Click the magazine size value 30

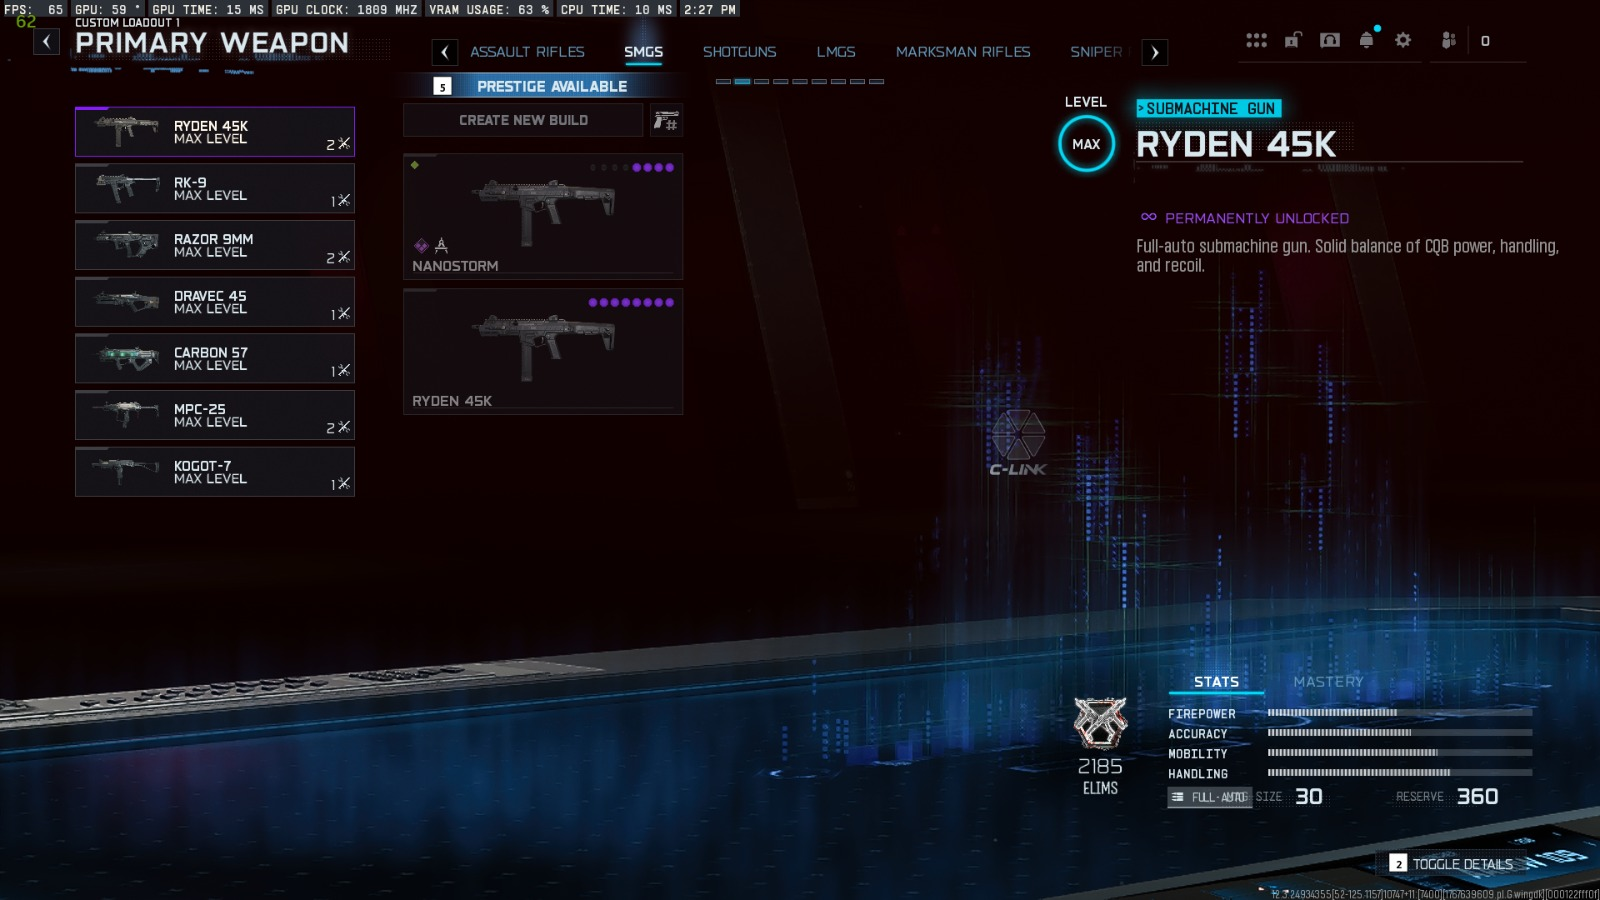point(1309,796)
